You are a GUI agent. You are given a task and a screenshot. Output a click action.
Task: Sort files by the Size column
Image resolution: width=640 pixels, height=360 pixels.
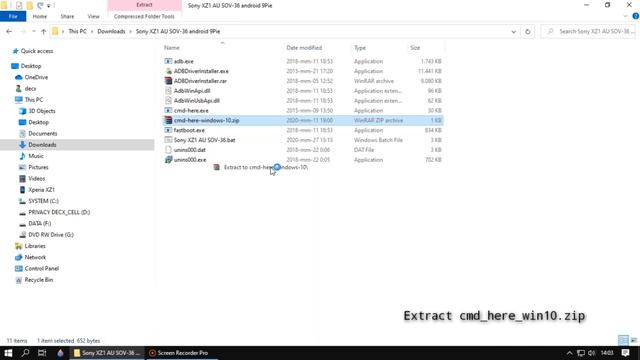point(415,48)
